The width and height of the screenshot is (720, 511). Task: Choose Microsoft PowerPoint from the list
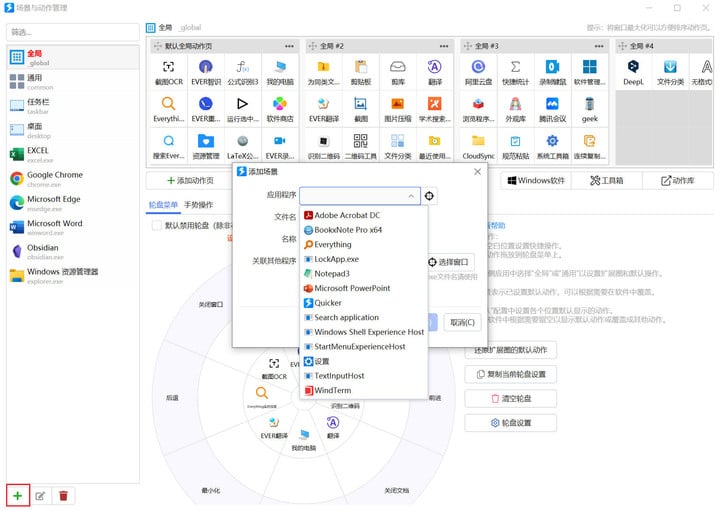pyautogui.click(x=364, y=288)
